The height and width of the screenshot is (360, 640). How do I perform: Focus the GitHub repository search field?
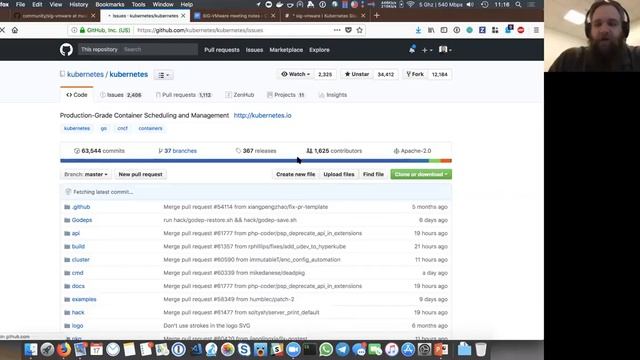pos(159,49)
